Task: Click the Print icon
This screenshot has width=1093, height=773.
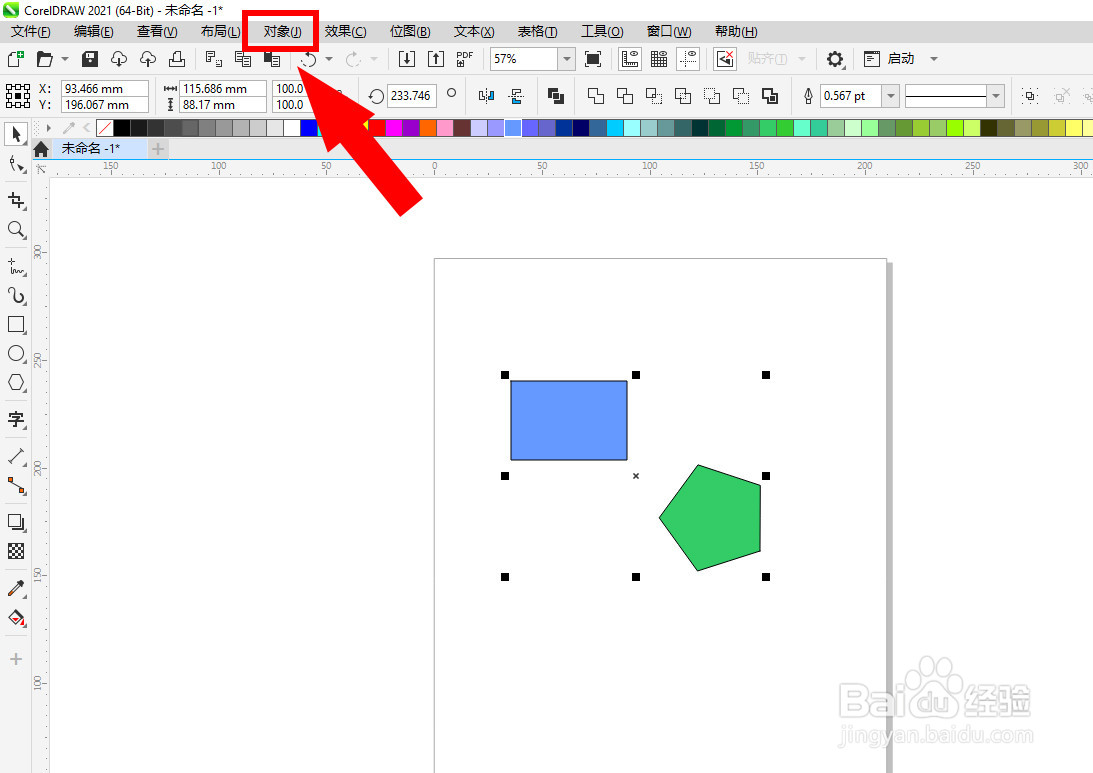Action: click(177, 59)
